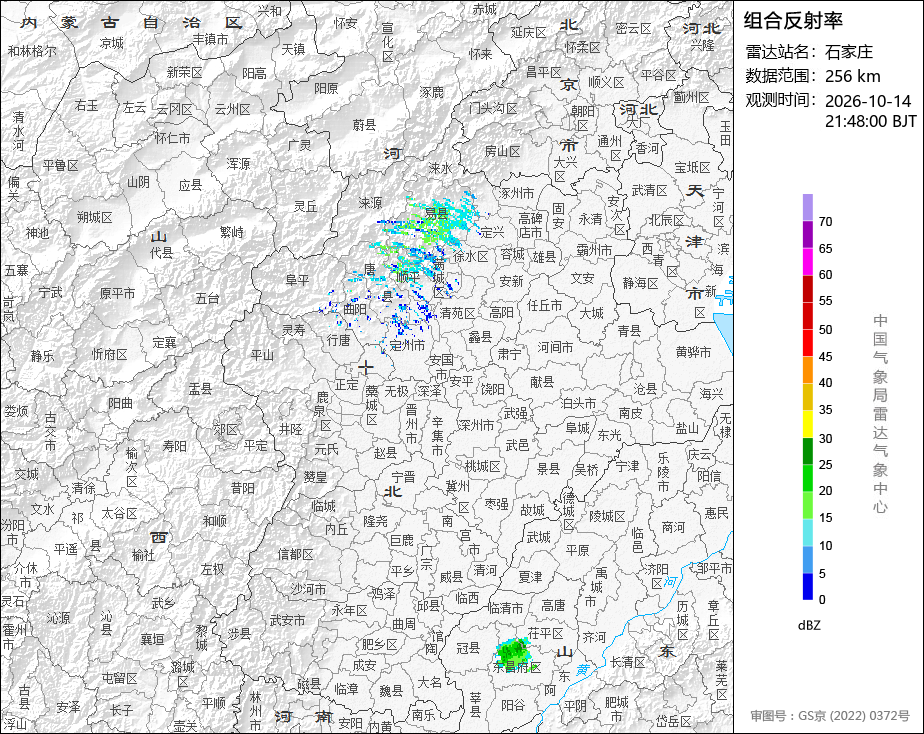This screenshot has height=734, width=924.
Task: Click the 临清市 label on the map
Action: [506, 607]
